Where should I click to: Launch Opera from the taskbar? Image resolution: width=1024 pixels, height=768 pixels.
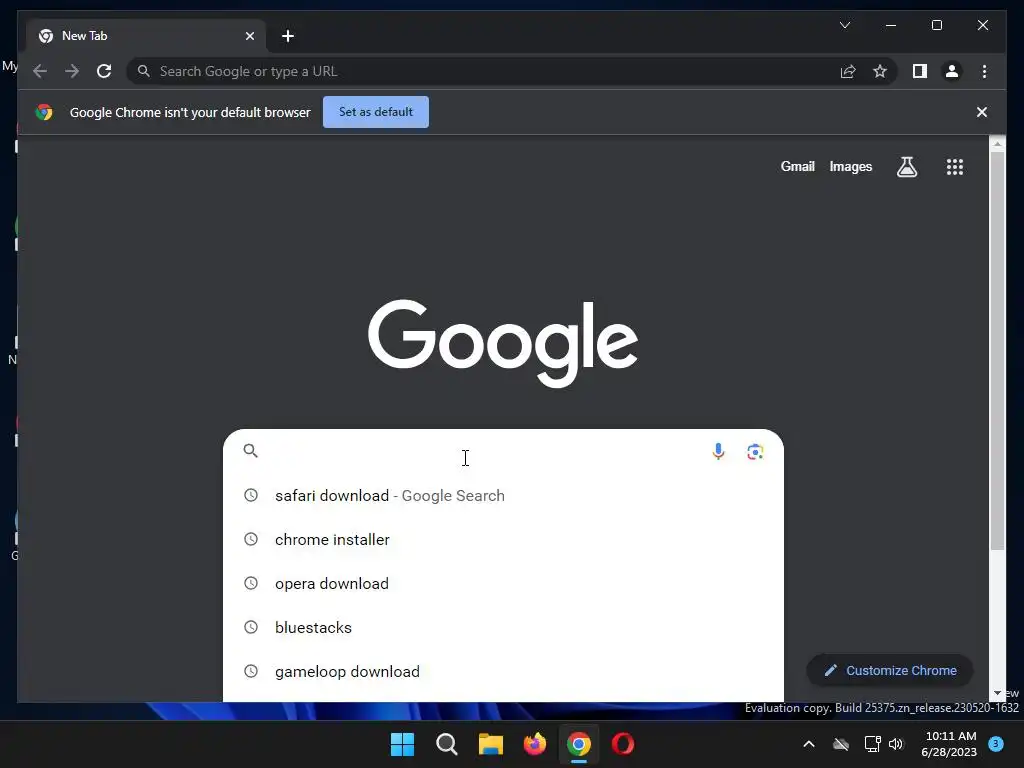[x=622, y=744]
